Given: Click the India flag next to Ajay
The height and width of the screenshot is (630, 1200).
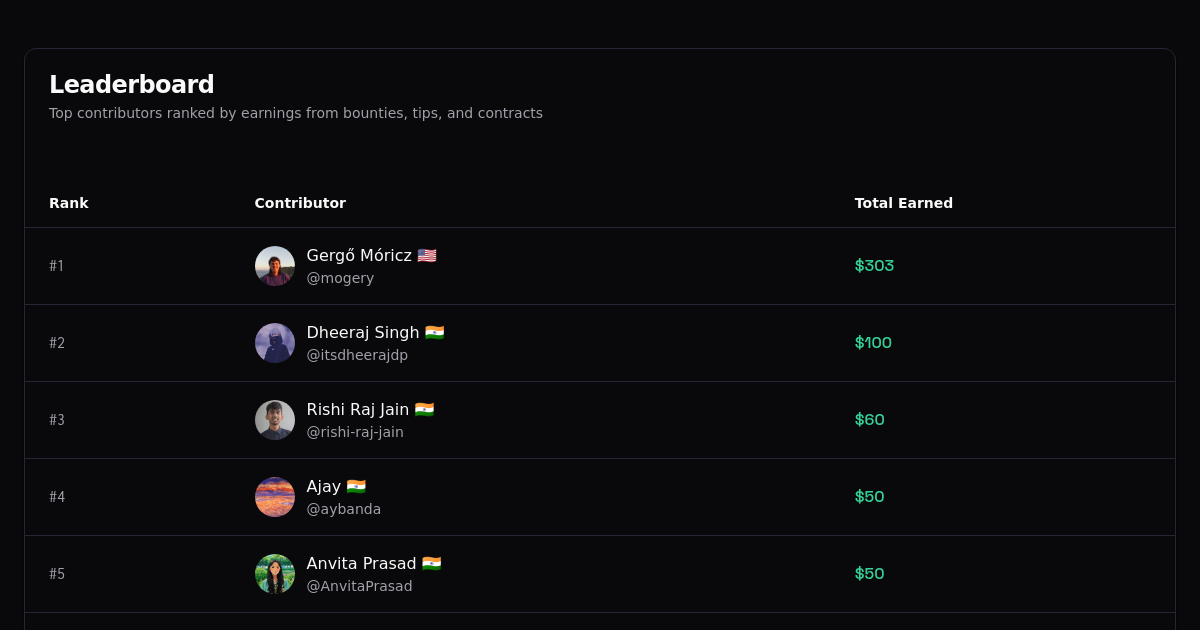Looking at the screenshot, I should point(357,486).
